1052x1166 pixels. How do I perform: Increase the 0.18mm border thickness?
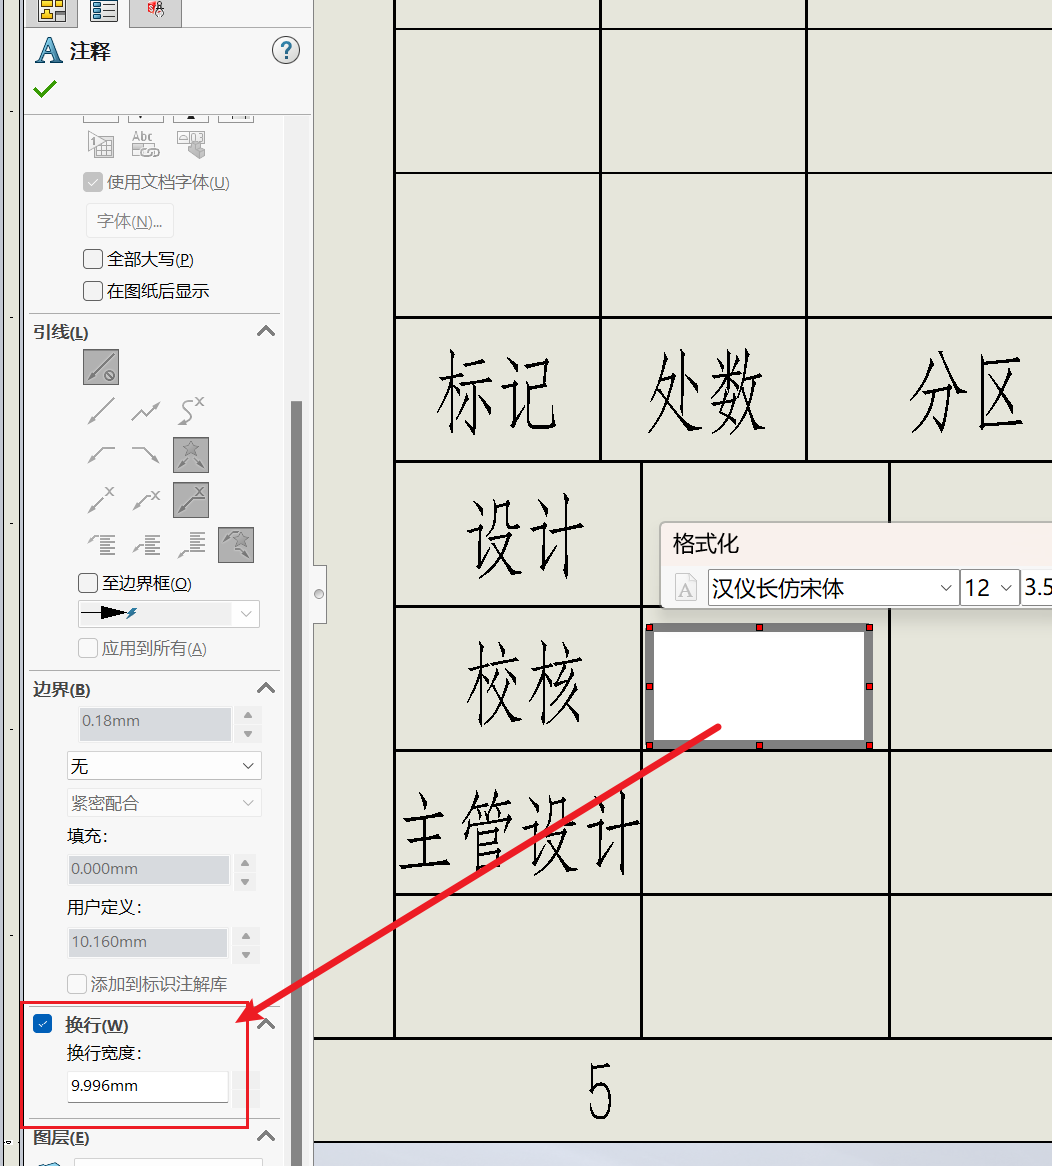248,715
